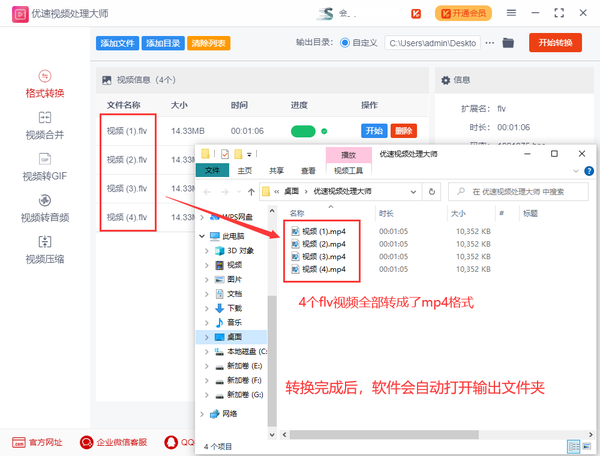The height and width of the screenshot is (456, 600).
Task: Select the 自定义 output directory radio button
Action: pos(344,43)
